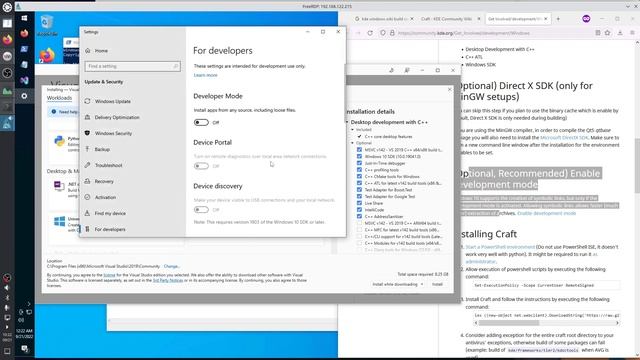Close the Installation details installer dialog

click(x=450, y=89)
